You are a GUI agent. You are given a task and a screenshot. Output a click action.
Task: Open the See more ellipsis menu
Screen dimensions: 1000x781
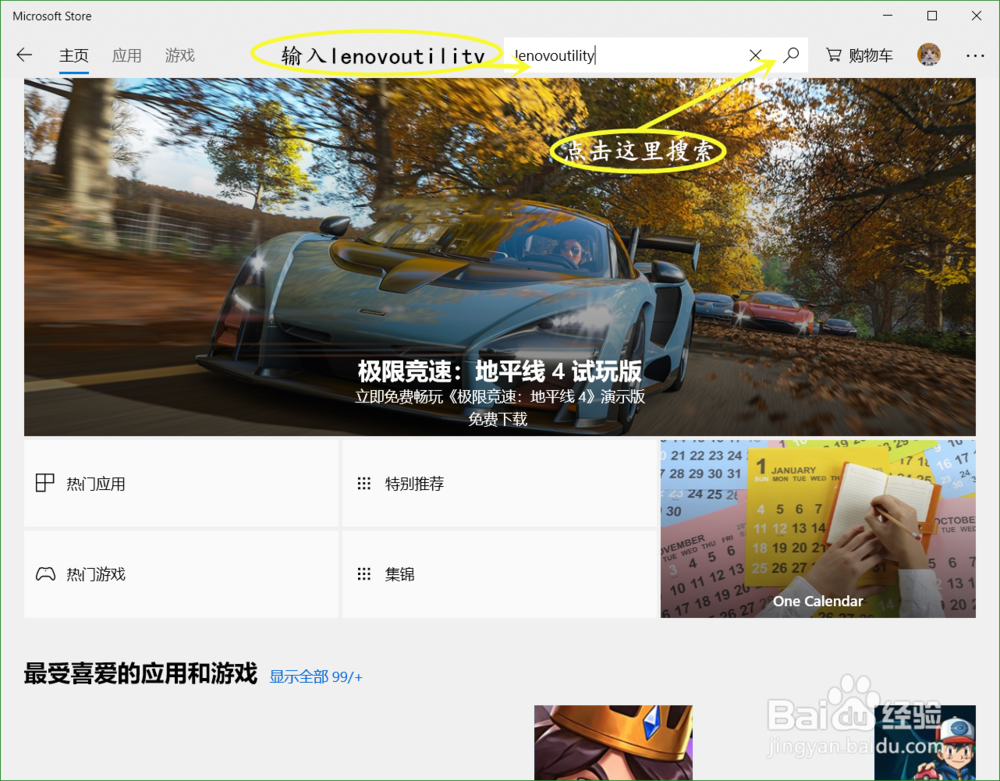[975, 55]
